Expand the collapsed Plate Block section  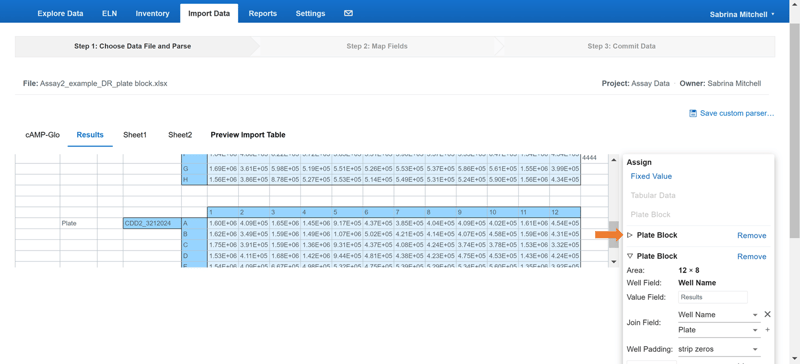630,235
